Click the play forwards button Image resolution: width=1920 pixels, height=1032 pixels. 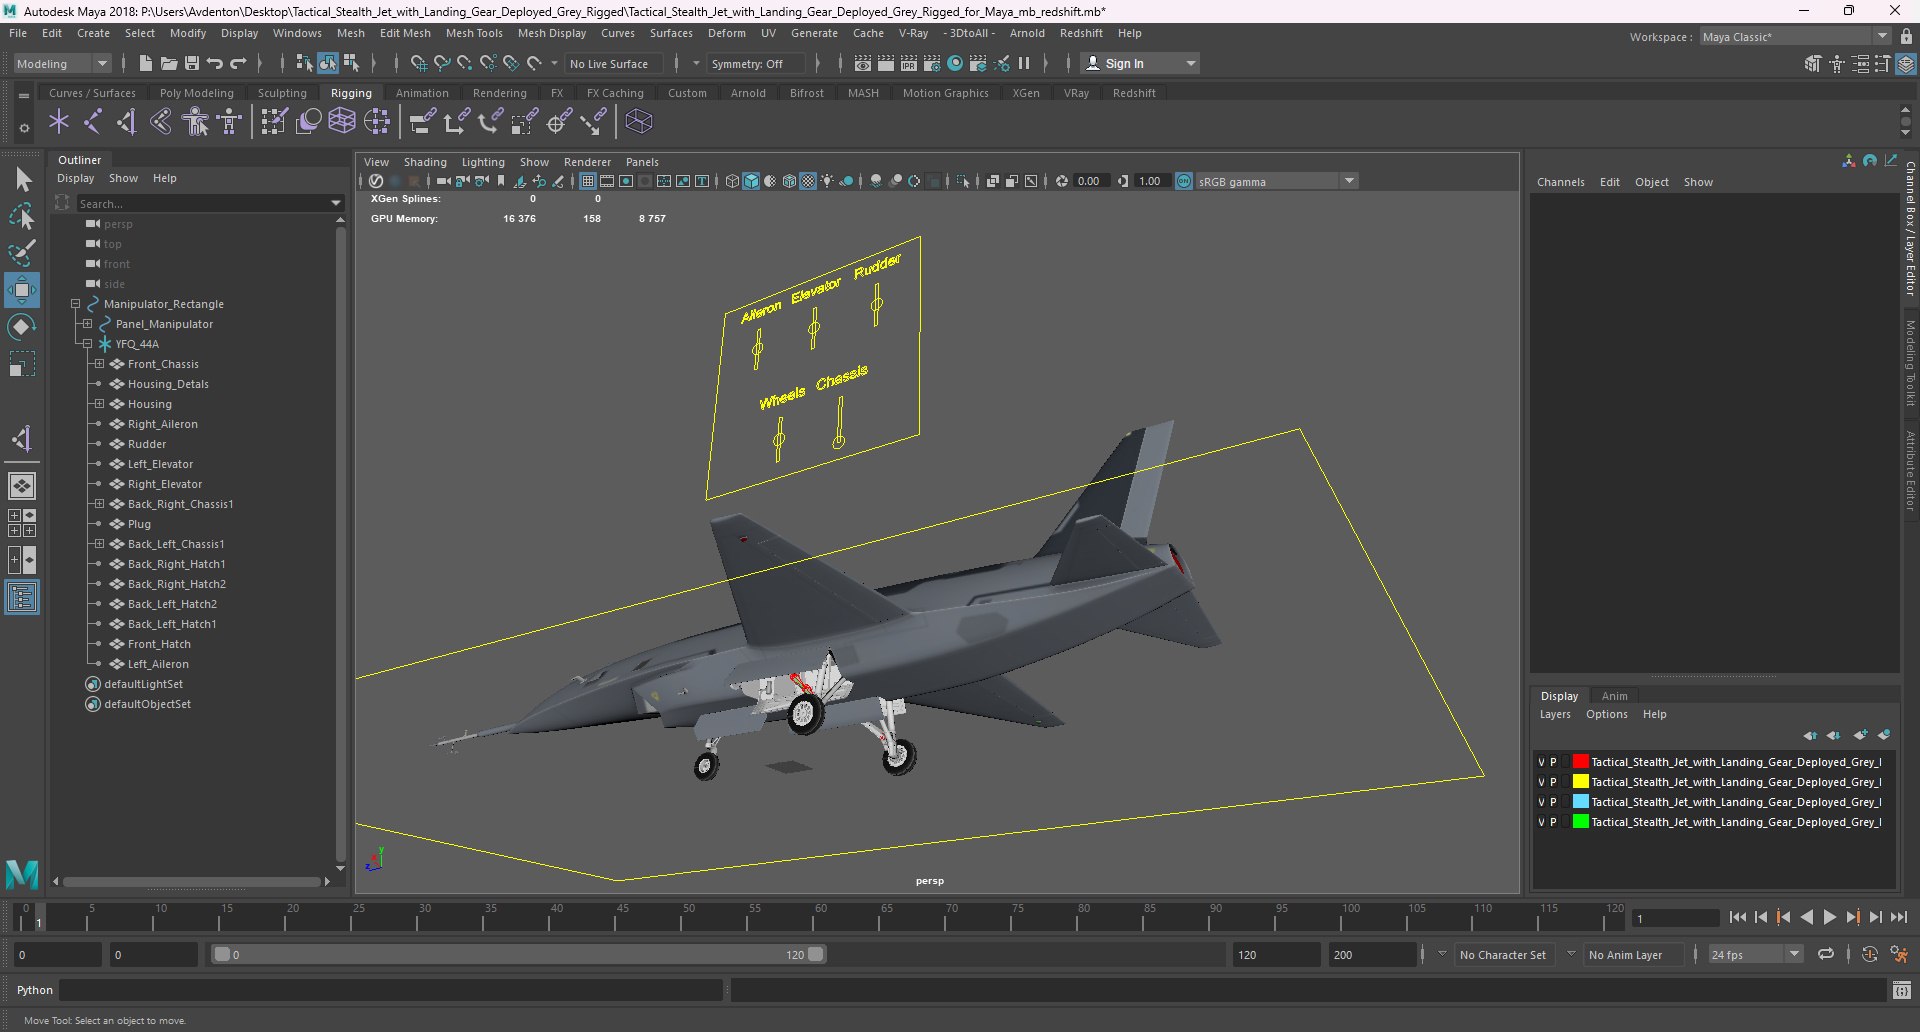[1829, 917]
